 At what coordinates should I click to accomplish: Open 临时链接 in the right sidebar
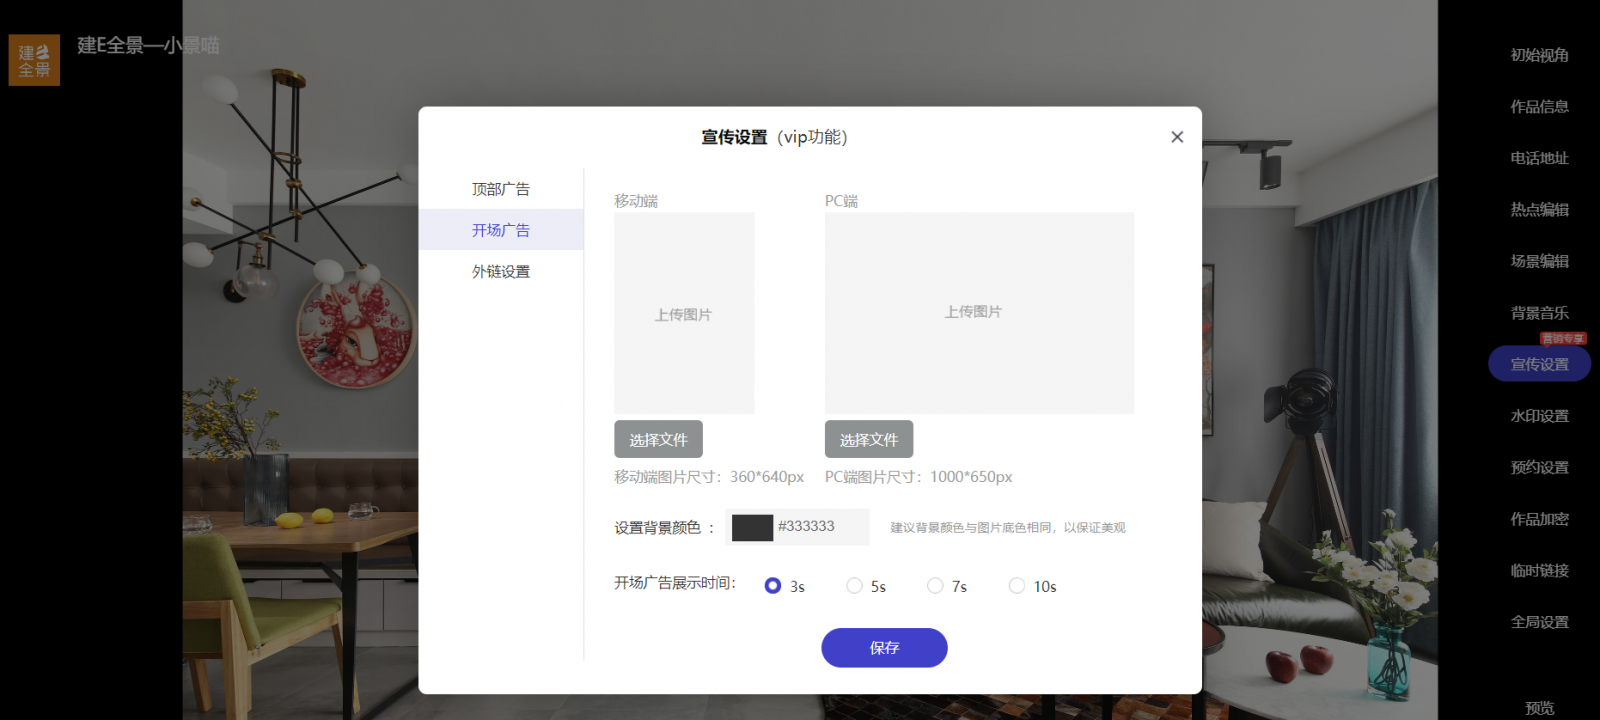tap(1540, 570)
